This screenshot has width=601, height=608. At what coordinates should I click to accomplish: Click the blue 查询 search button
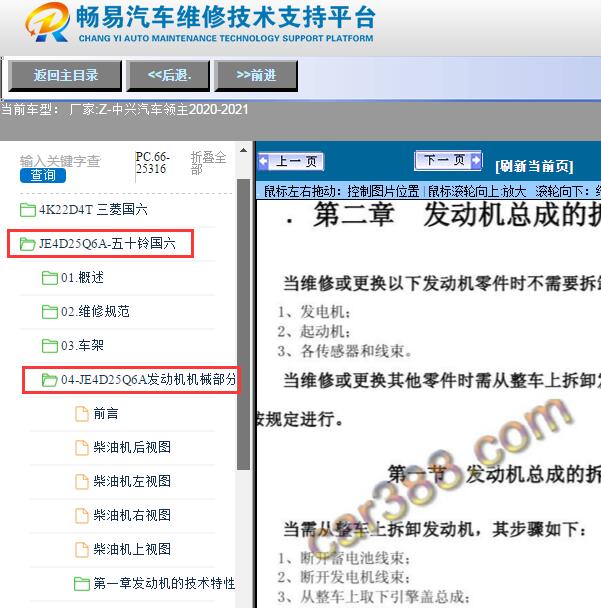(x=43, y=175)
